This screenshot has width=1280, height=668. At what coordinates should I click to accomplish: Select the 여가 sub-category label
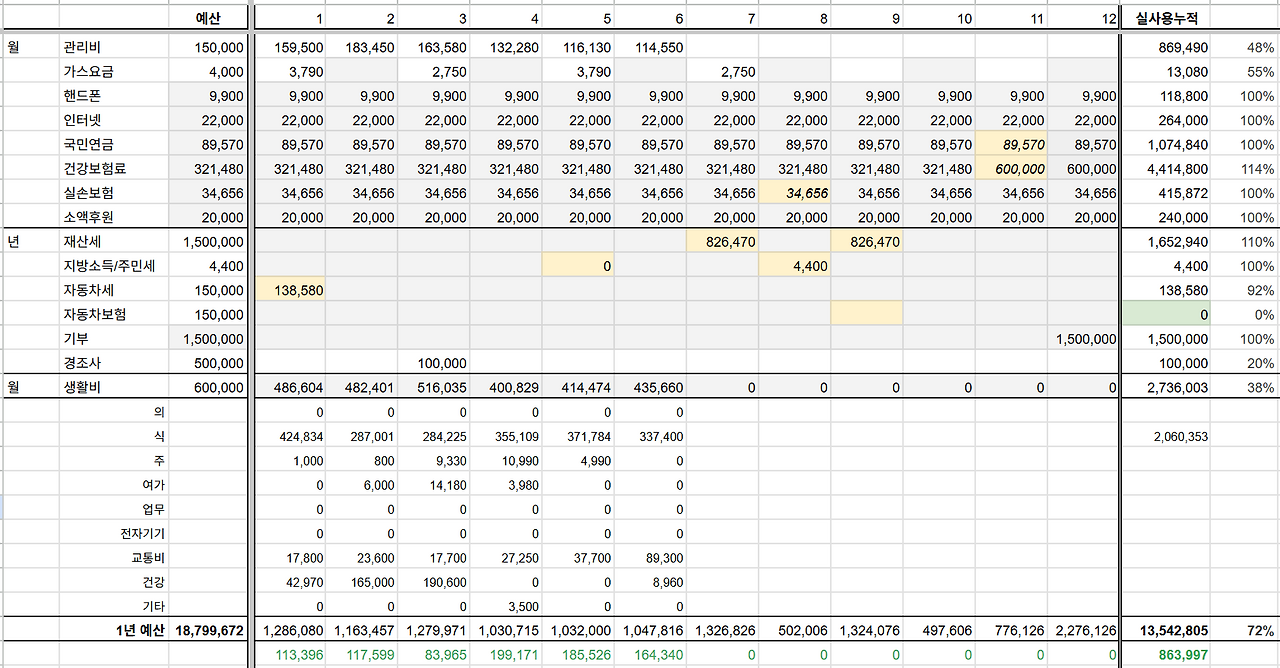154,484
